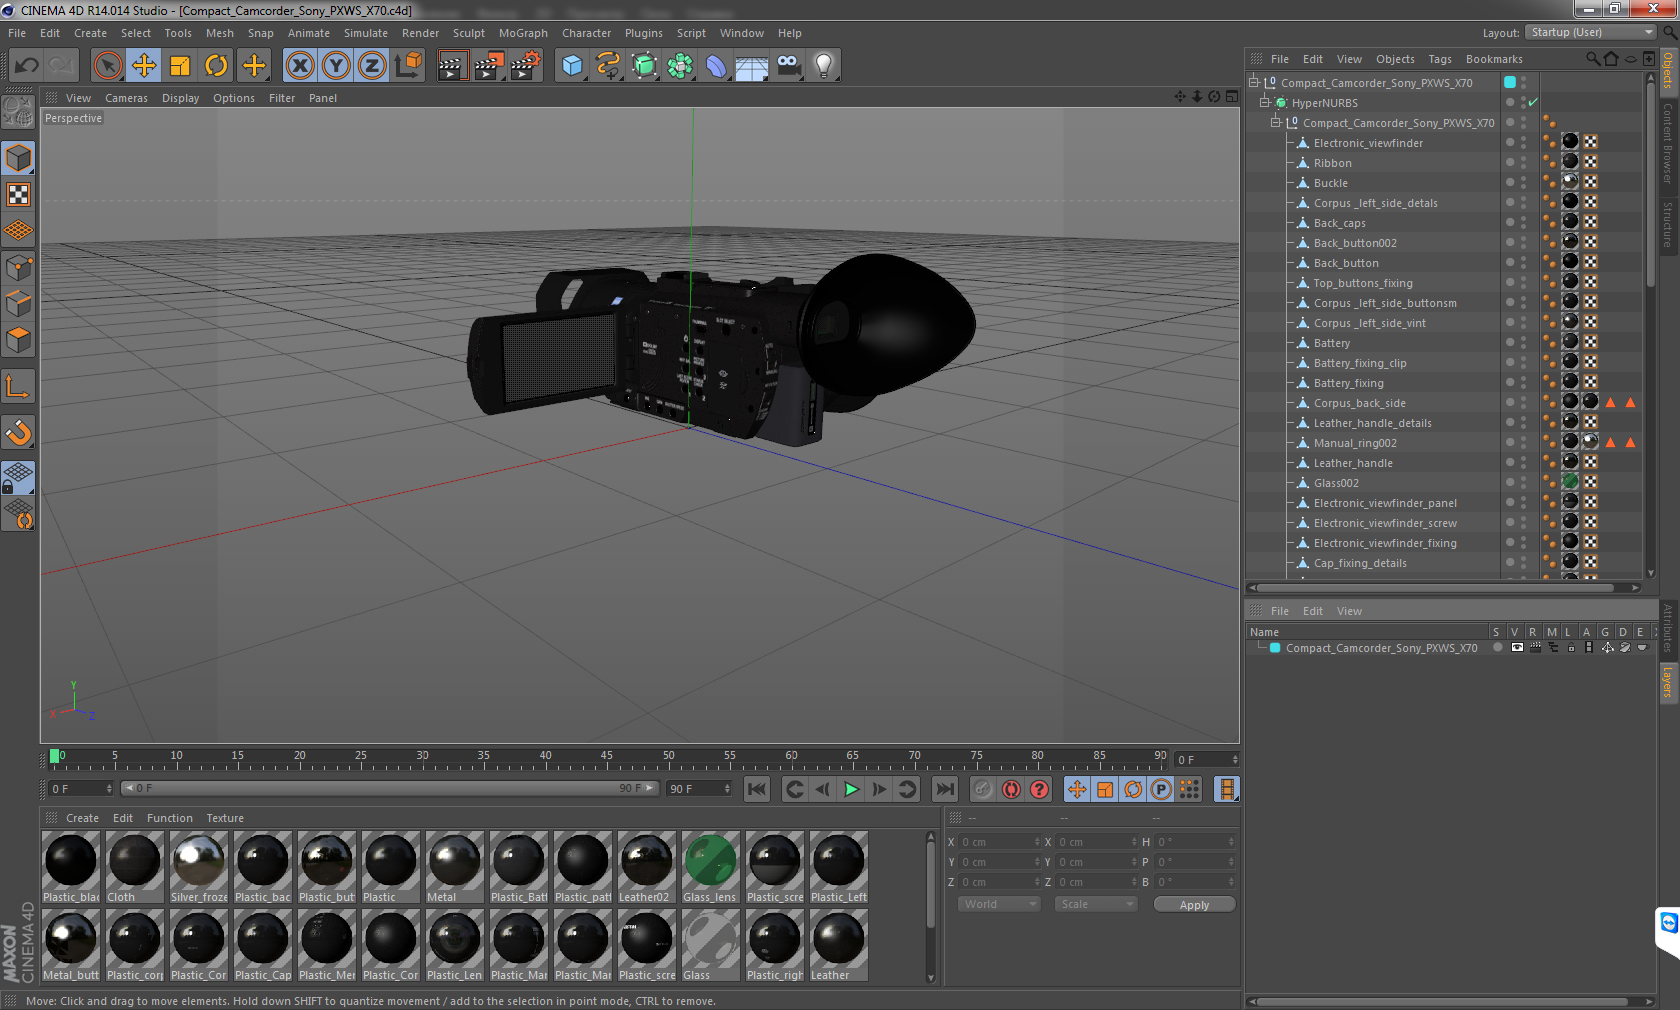Collapse root Compact_Camcorder_Sony_PXWS_X70 node
The height and width of the screenshot is (1010, 1680).
click(1254, 82)
